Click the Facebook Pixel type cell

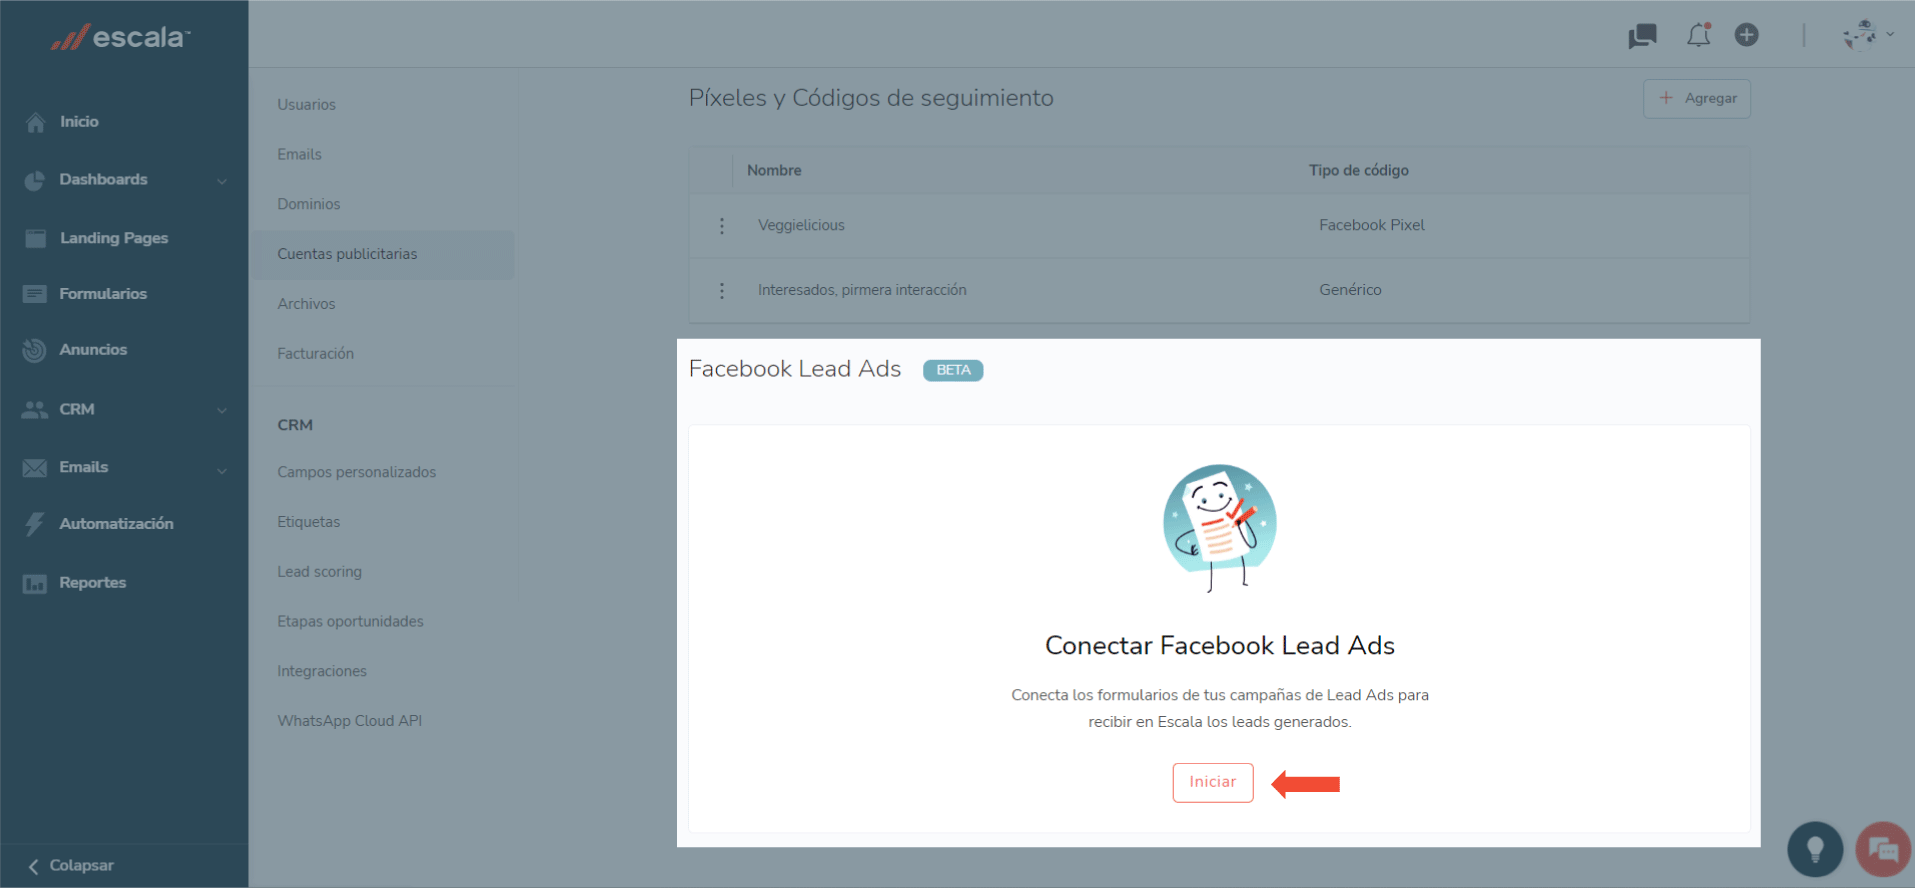(1371, 226)
